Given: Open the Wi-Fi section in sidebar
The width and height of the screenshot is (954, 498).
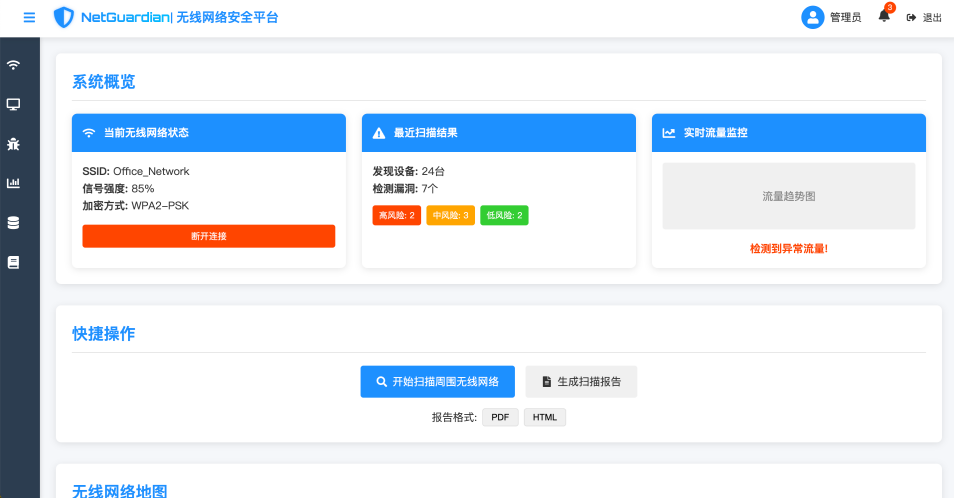Looking at the screenshot, I should 13,65.
